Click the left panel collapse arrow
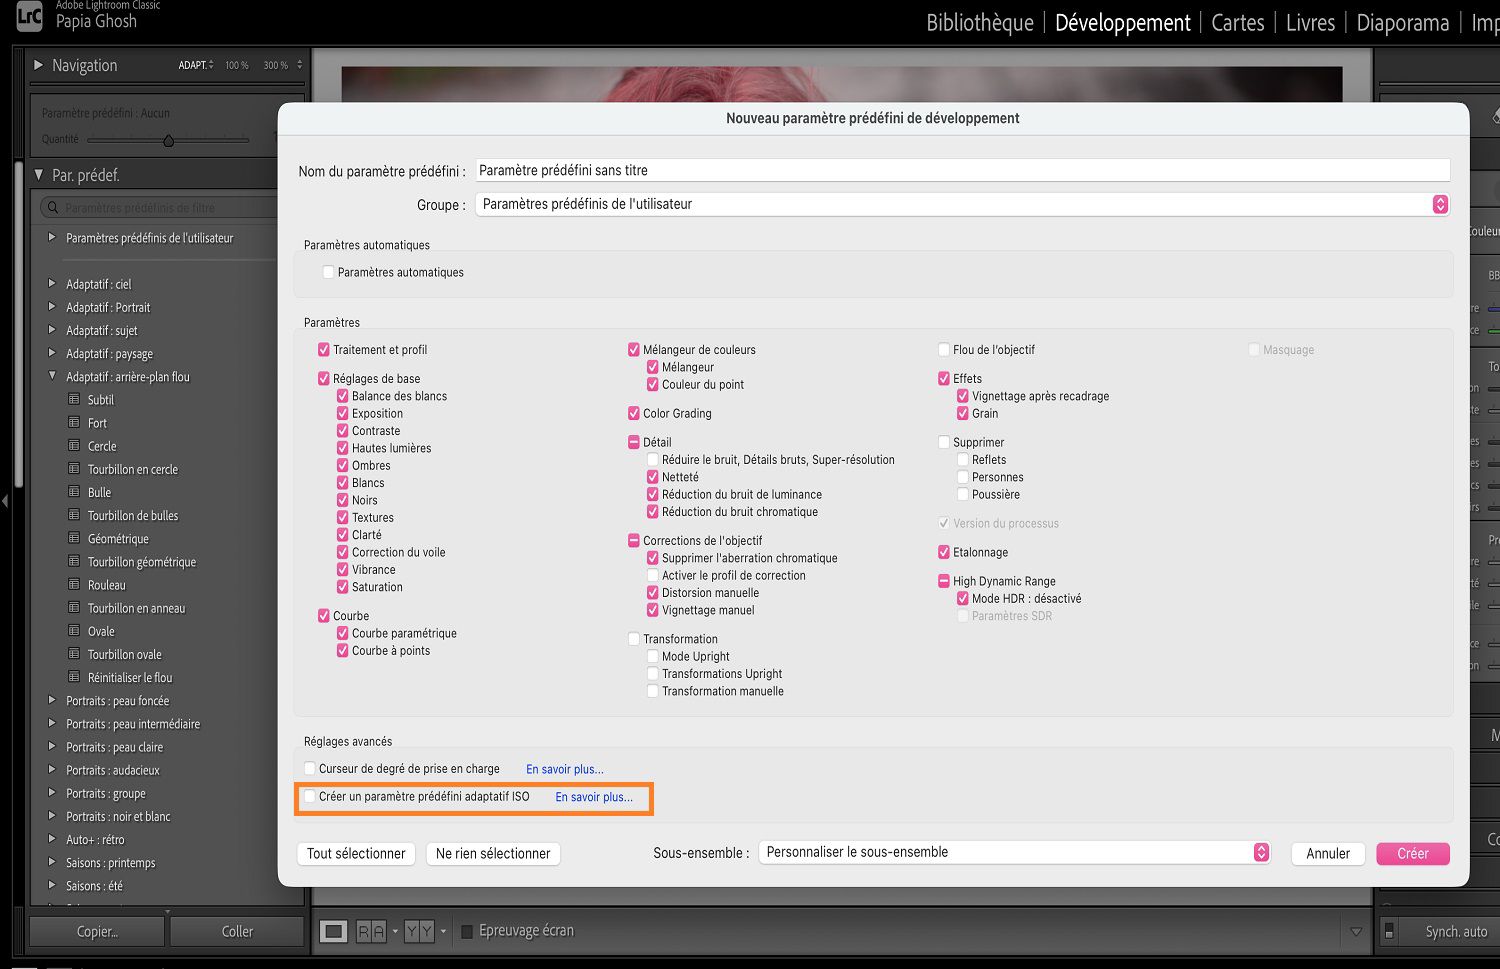 click(5, 500)
